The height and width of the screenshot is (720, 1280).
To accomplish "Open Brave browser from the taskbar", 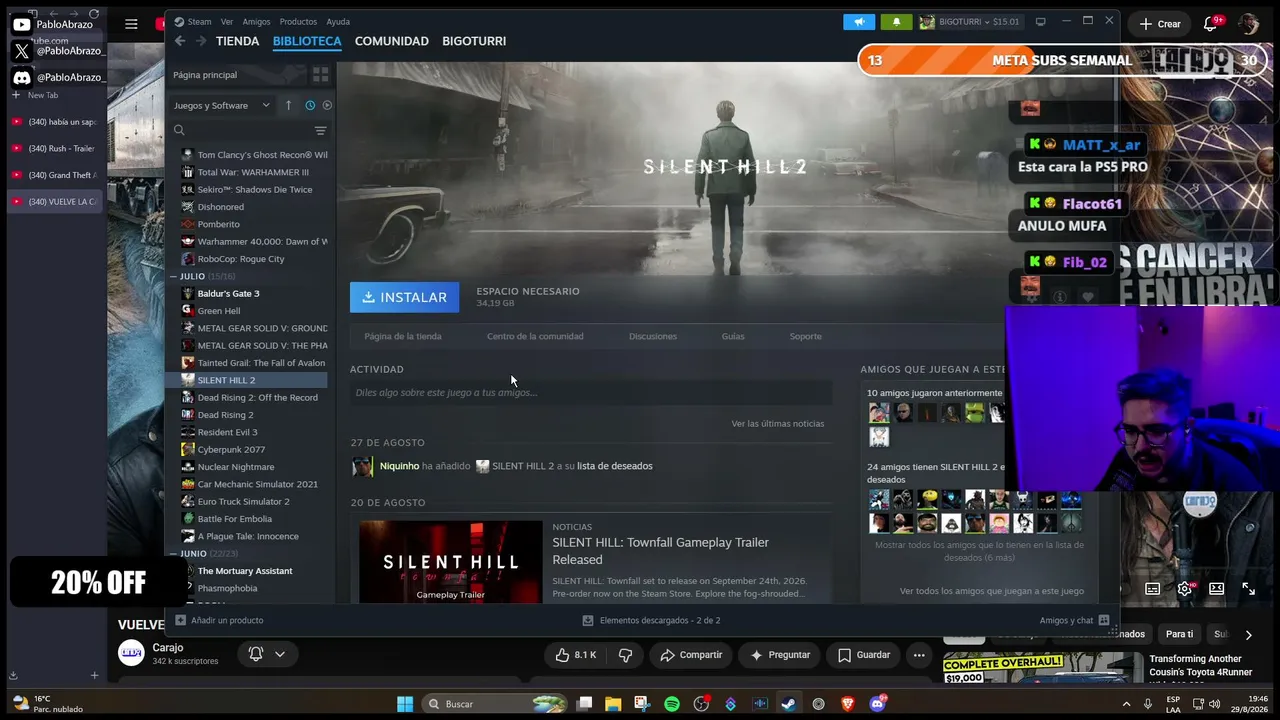I will (x=848, y=704).
